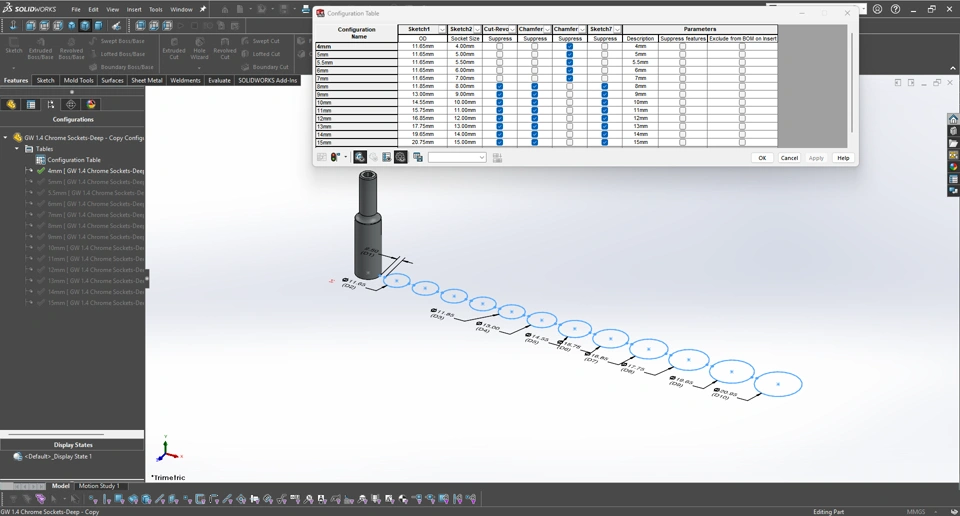The image size is (960, 516).
Task: Uncheck second Chamfer Suppress for 7mm row
Action: click(570, 78)
